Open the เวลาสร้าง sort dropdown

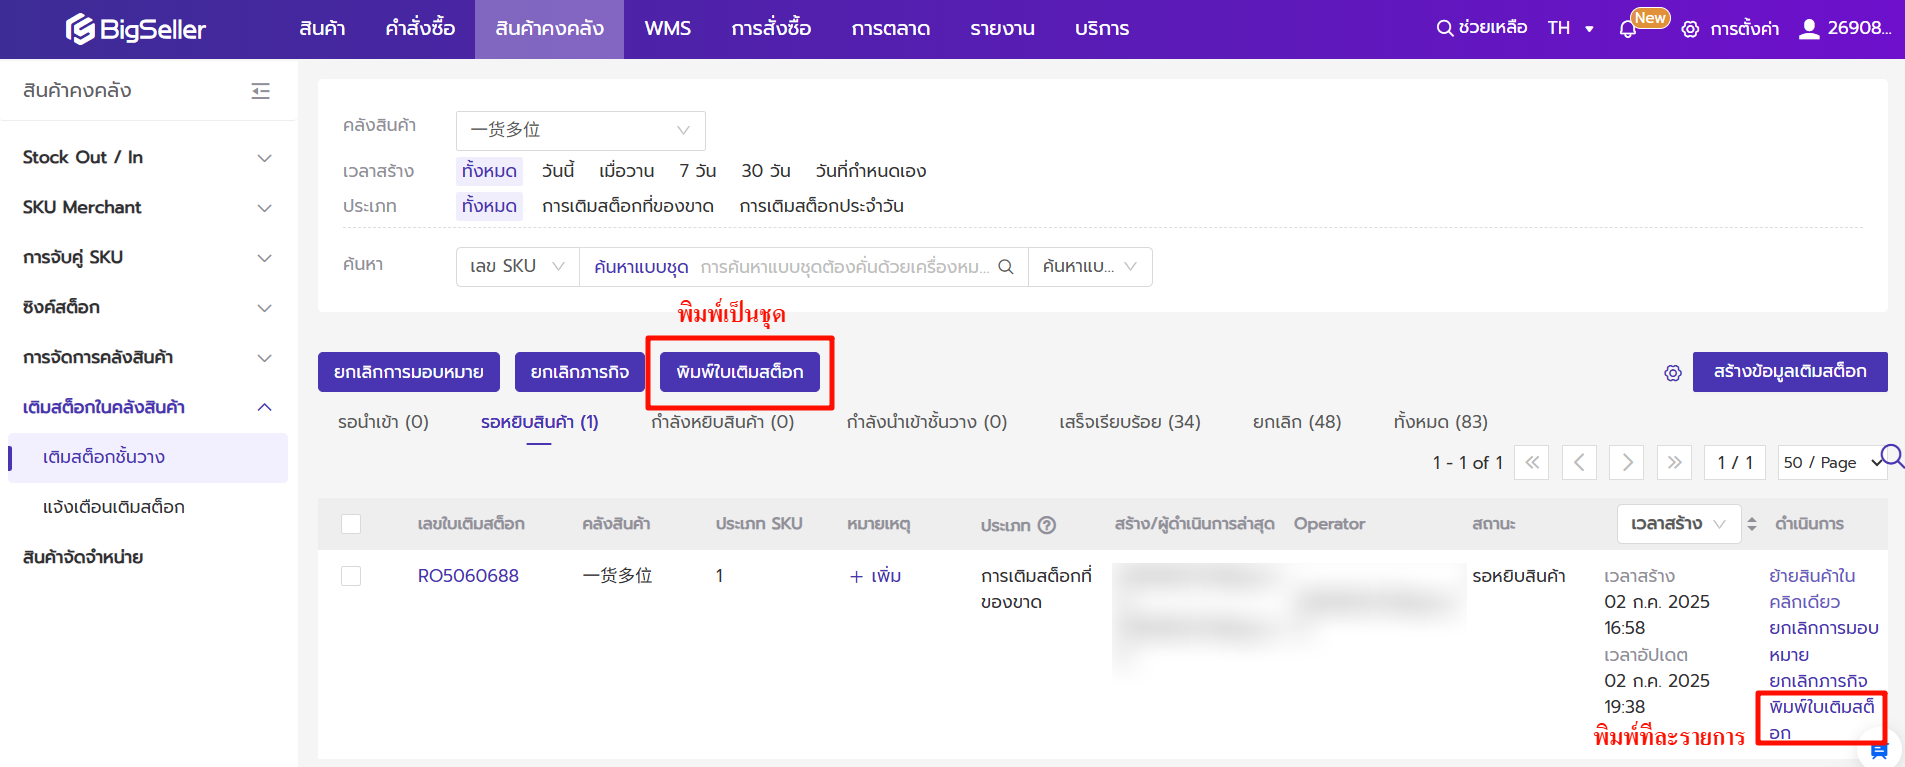1678,524
